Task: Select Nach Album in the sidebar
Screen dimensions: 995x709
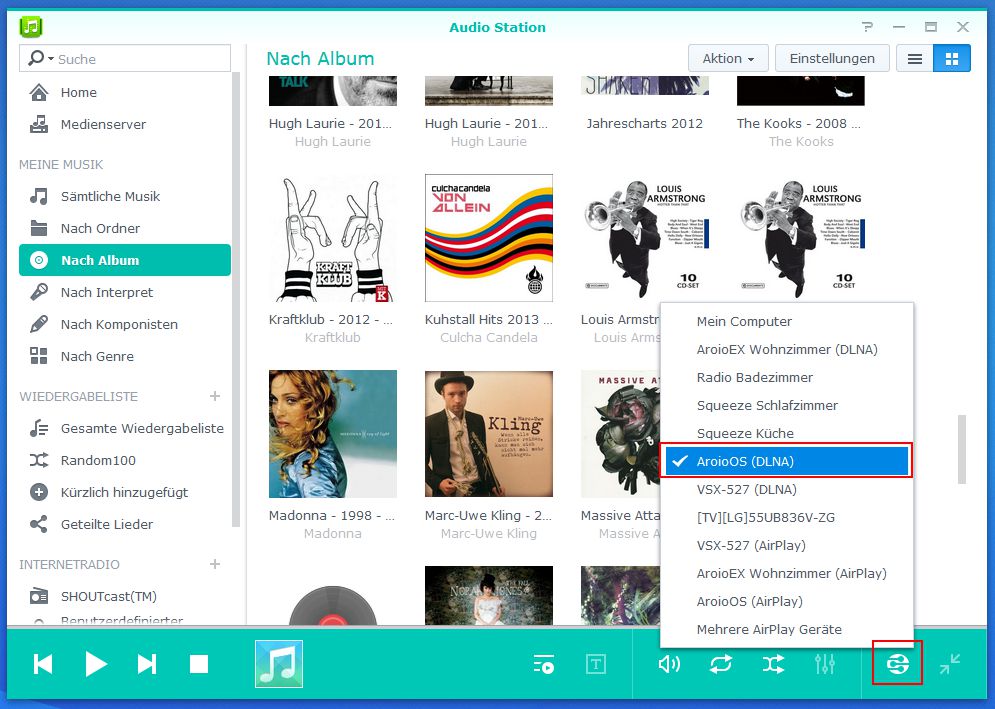Action: click(x=125, y=260)
